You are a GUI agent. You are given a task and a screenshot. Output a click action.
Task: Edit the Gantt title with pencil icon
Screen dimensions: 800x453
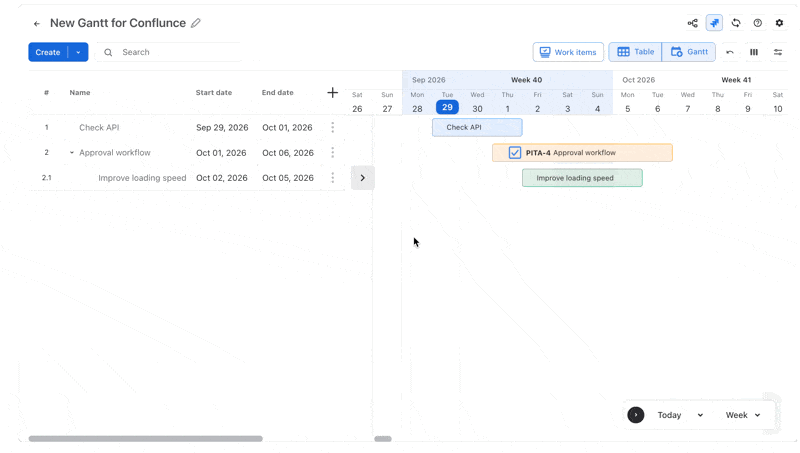click(x=196, y=23)
